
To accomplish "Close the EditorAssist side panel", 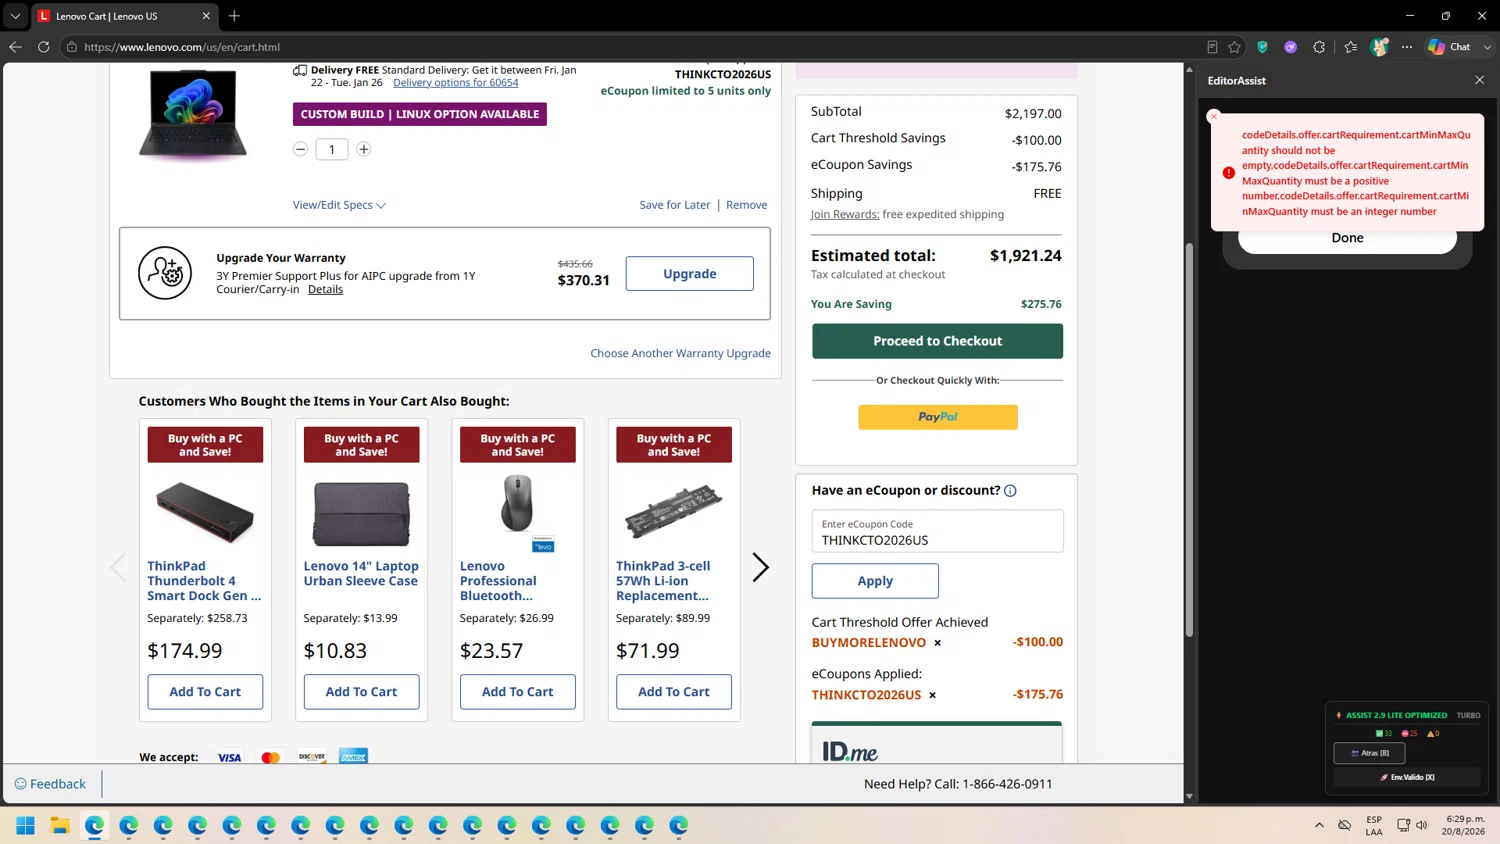I will click(x=1480, y=80).
